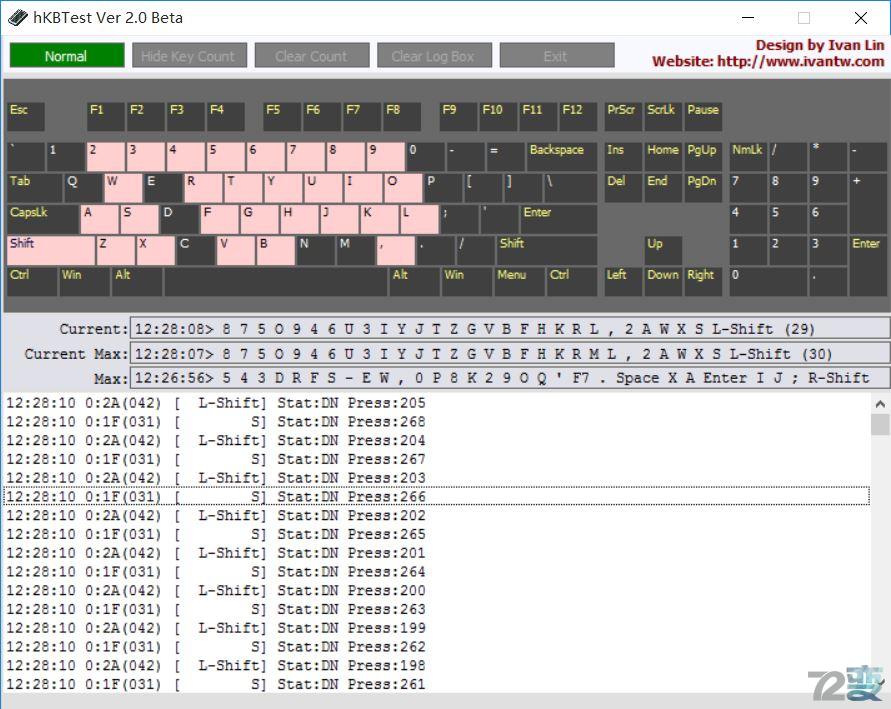Click the Pause key tile
Image resolution: width=891 pixels, height=709 pixels.
click(703, 116)
